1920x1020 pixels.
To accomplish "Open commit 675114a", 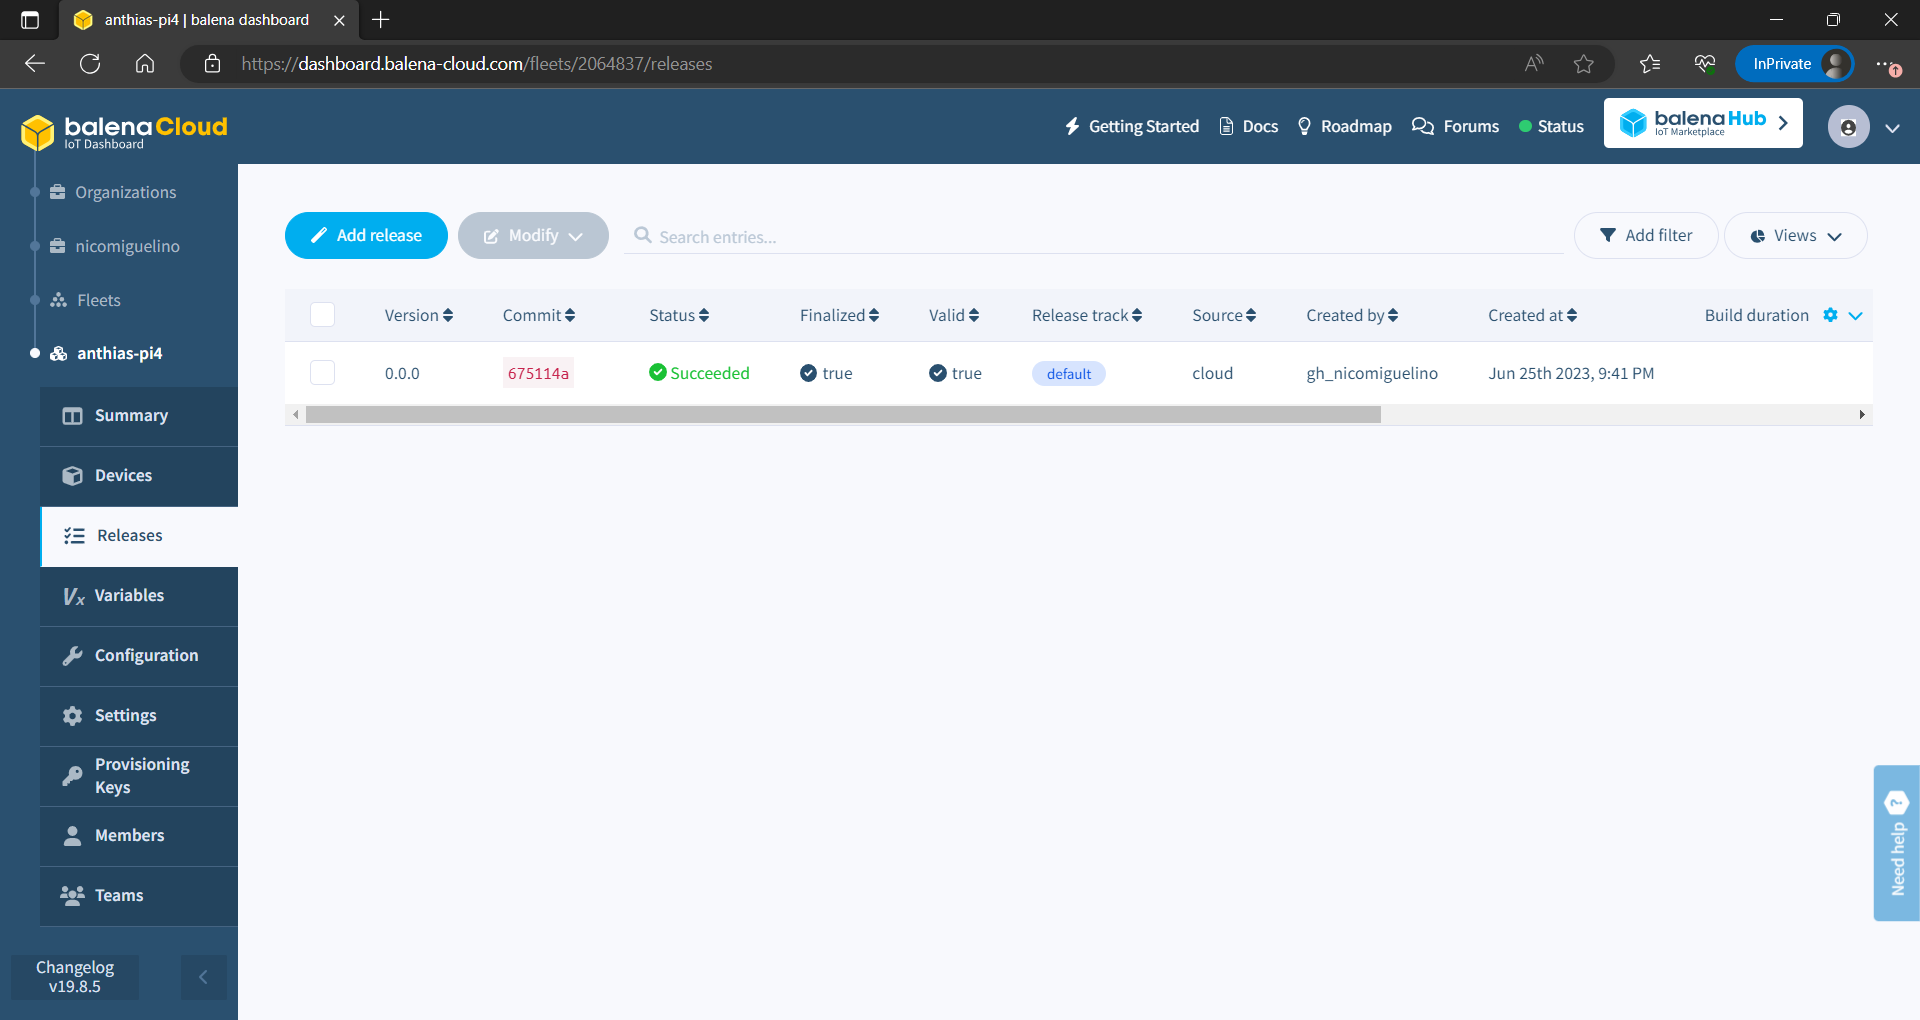I will 538,373.
